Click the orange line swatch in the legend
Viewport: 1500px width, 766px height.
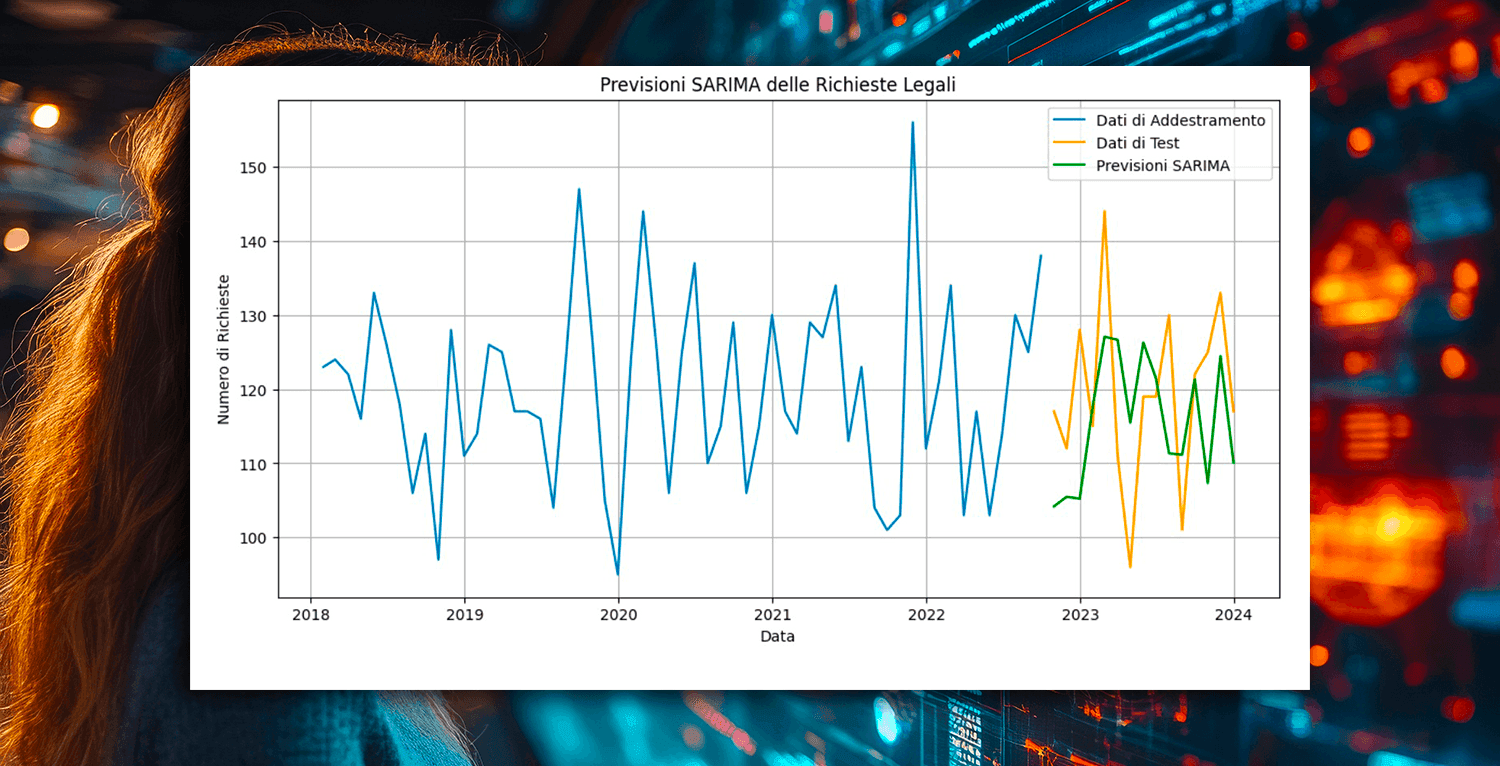1069,144
